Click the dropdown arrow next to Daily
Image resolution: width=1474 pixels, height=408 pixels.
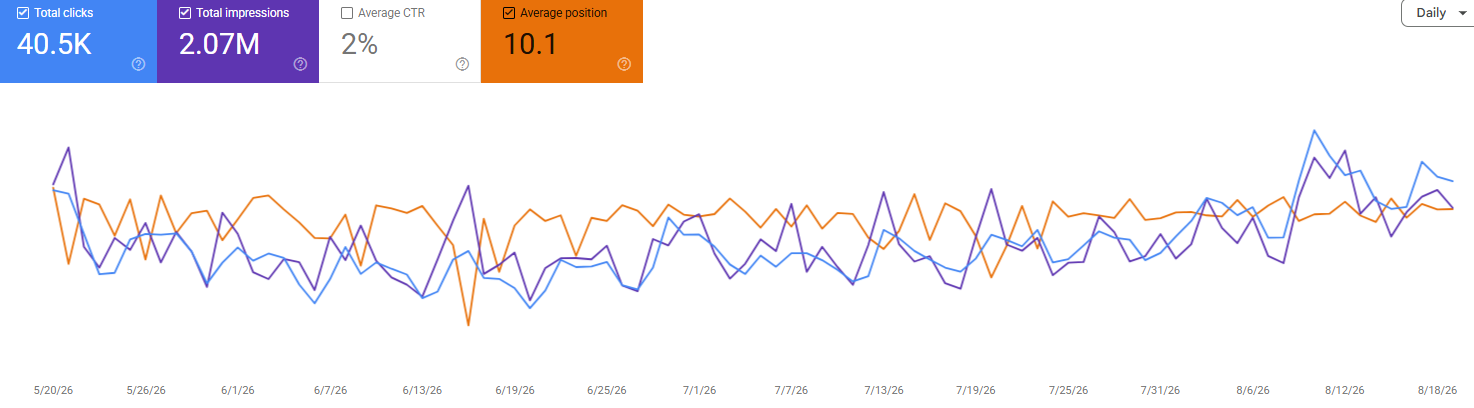point(1463,14)
